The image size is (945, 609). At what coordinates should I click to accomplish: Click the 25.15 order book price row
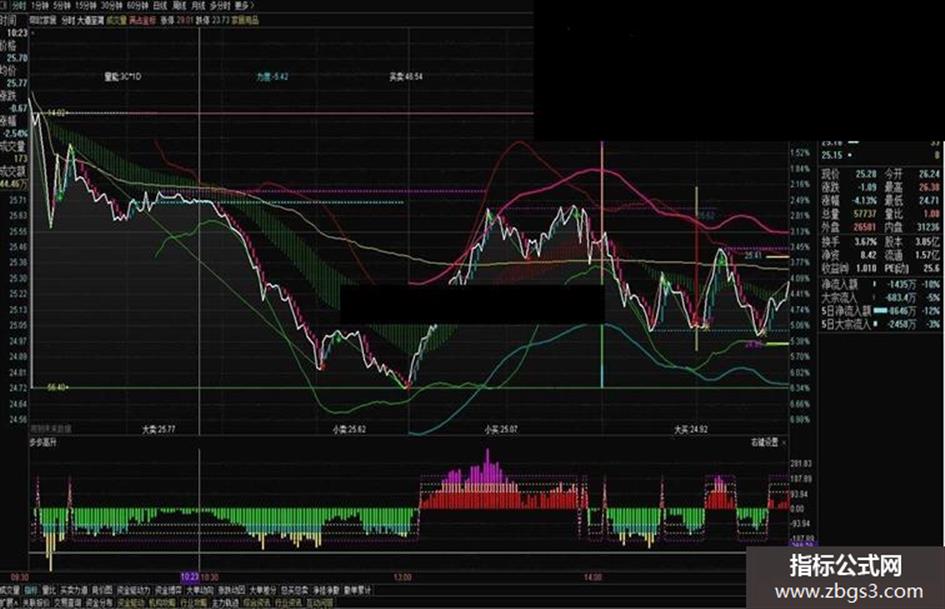pos(881,155)
